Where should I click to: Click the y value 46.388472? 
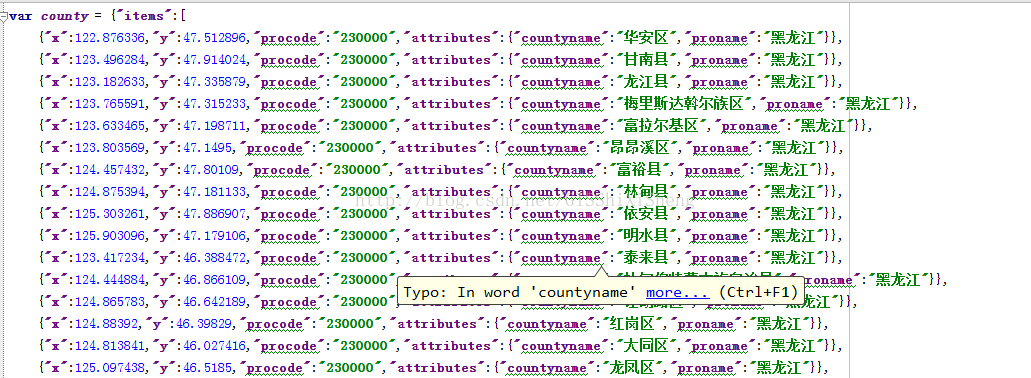[214, 258]
